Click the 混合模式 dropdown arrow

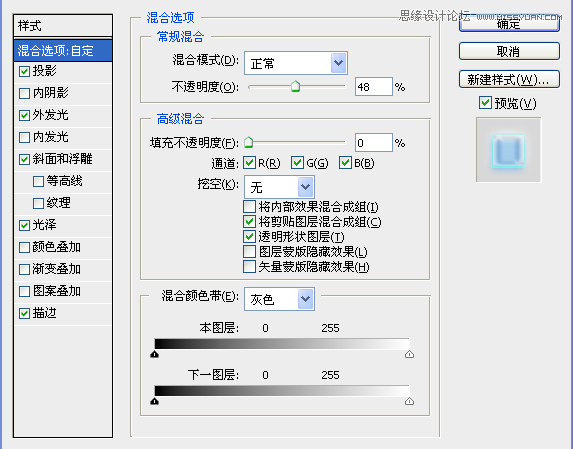pyautogui.click(x=338, y=63)
